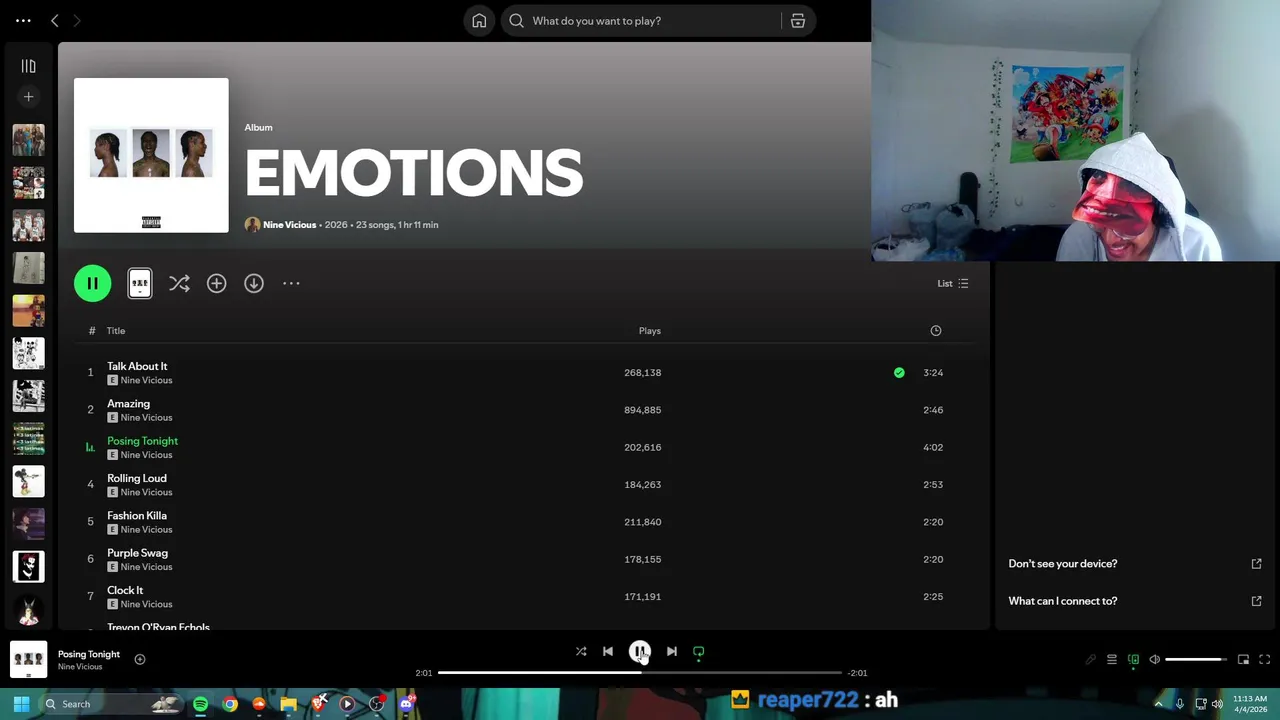This screenshot has width=1280, height=720.
Task: Enable shuffle next to album play button
Action: (179, 284)
